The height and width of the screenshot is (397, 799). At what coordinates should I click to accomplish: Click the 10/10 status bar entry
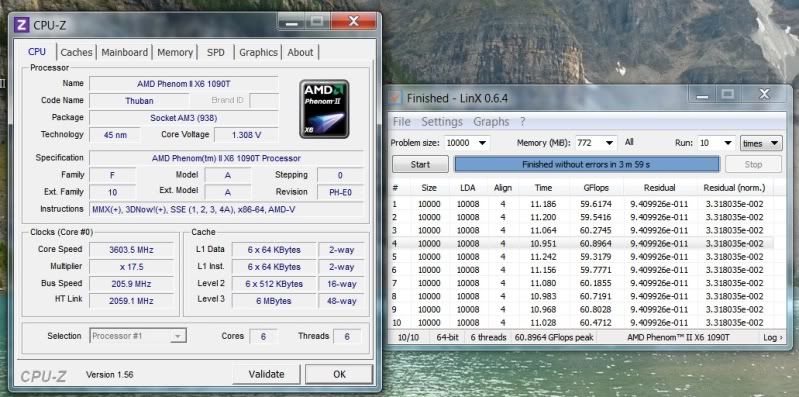[407, 337]
